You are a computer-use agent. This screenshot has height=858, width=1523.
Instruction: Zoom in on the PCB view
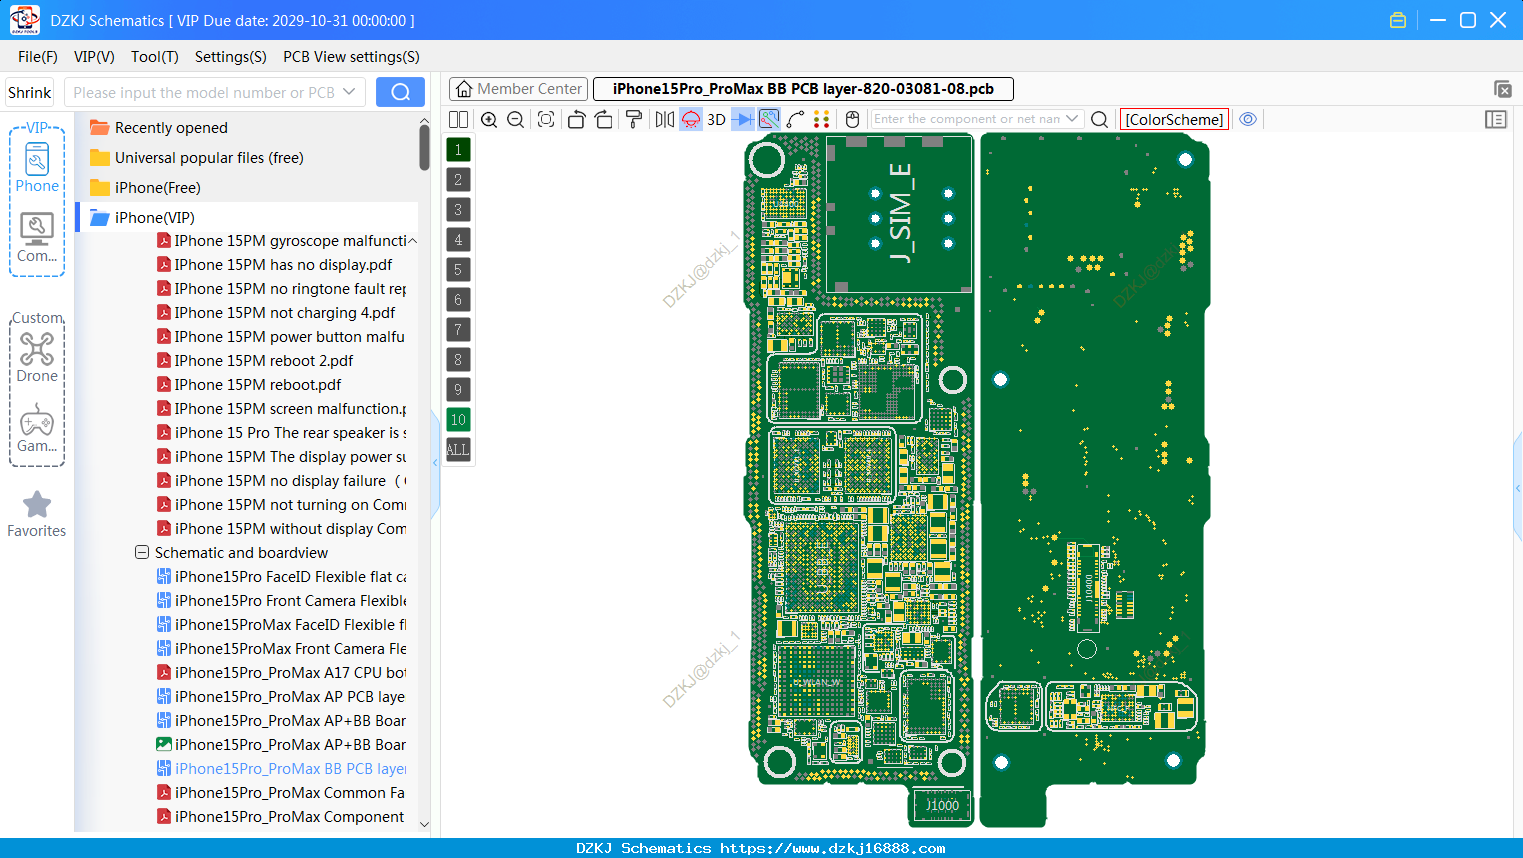point(489,119)
